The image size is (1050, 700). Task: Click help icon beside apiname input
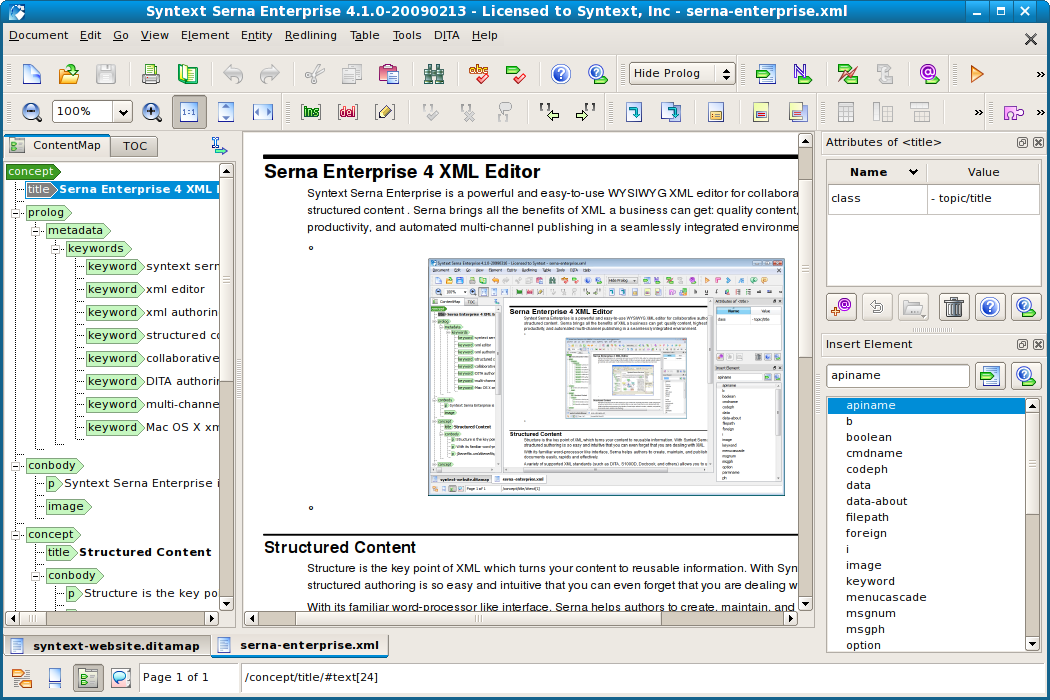(x=1025, y=375)
